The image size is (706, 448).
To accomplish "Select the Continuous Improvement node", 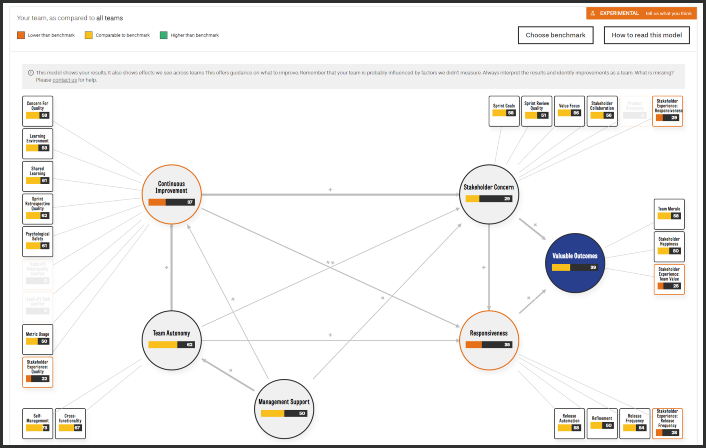I will (172, 195).
